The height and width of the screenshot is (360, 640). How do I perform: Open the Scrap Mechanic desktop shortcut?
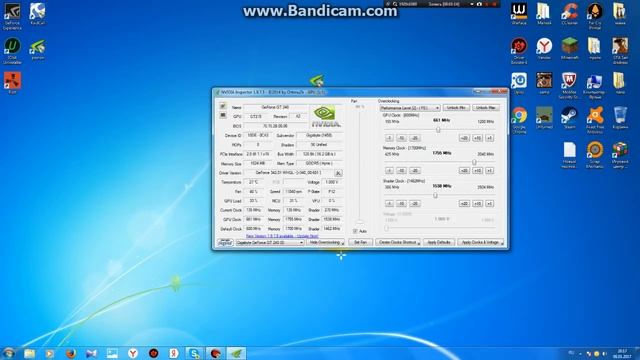595,155
